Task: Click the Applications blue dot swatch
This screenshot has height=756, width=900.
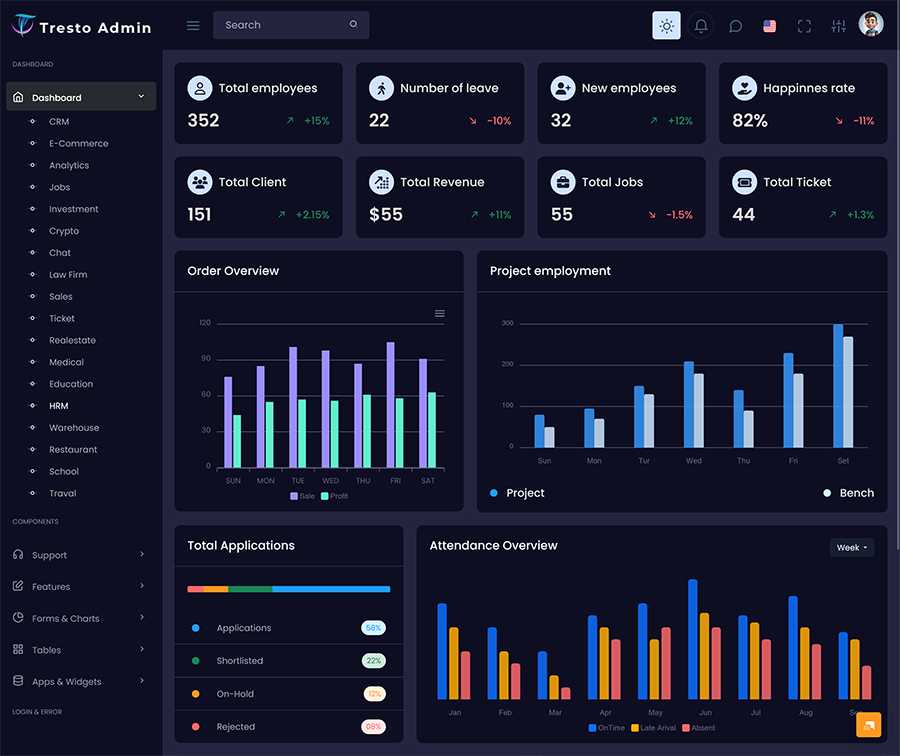Action: click(196, 628)
